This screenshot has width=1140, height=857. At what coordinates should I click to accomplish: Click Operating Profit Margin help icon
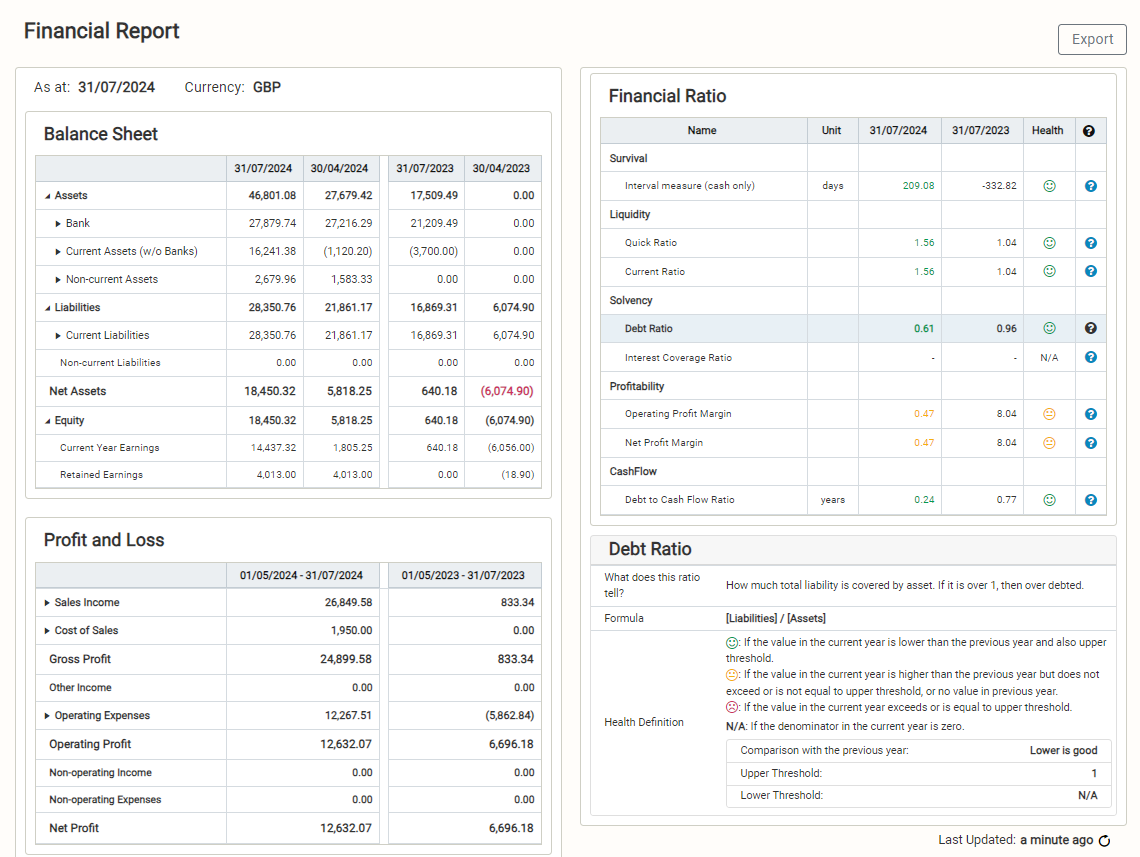[x=1091, y=414]
